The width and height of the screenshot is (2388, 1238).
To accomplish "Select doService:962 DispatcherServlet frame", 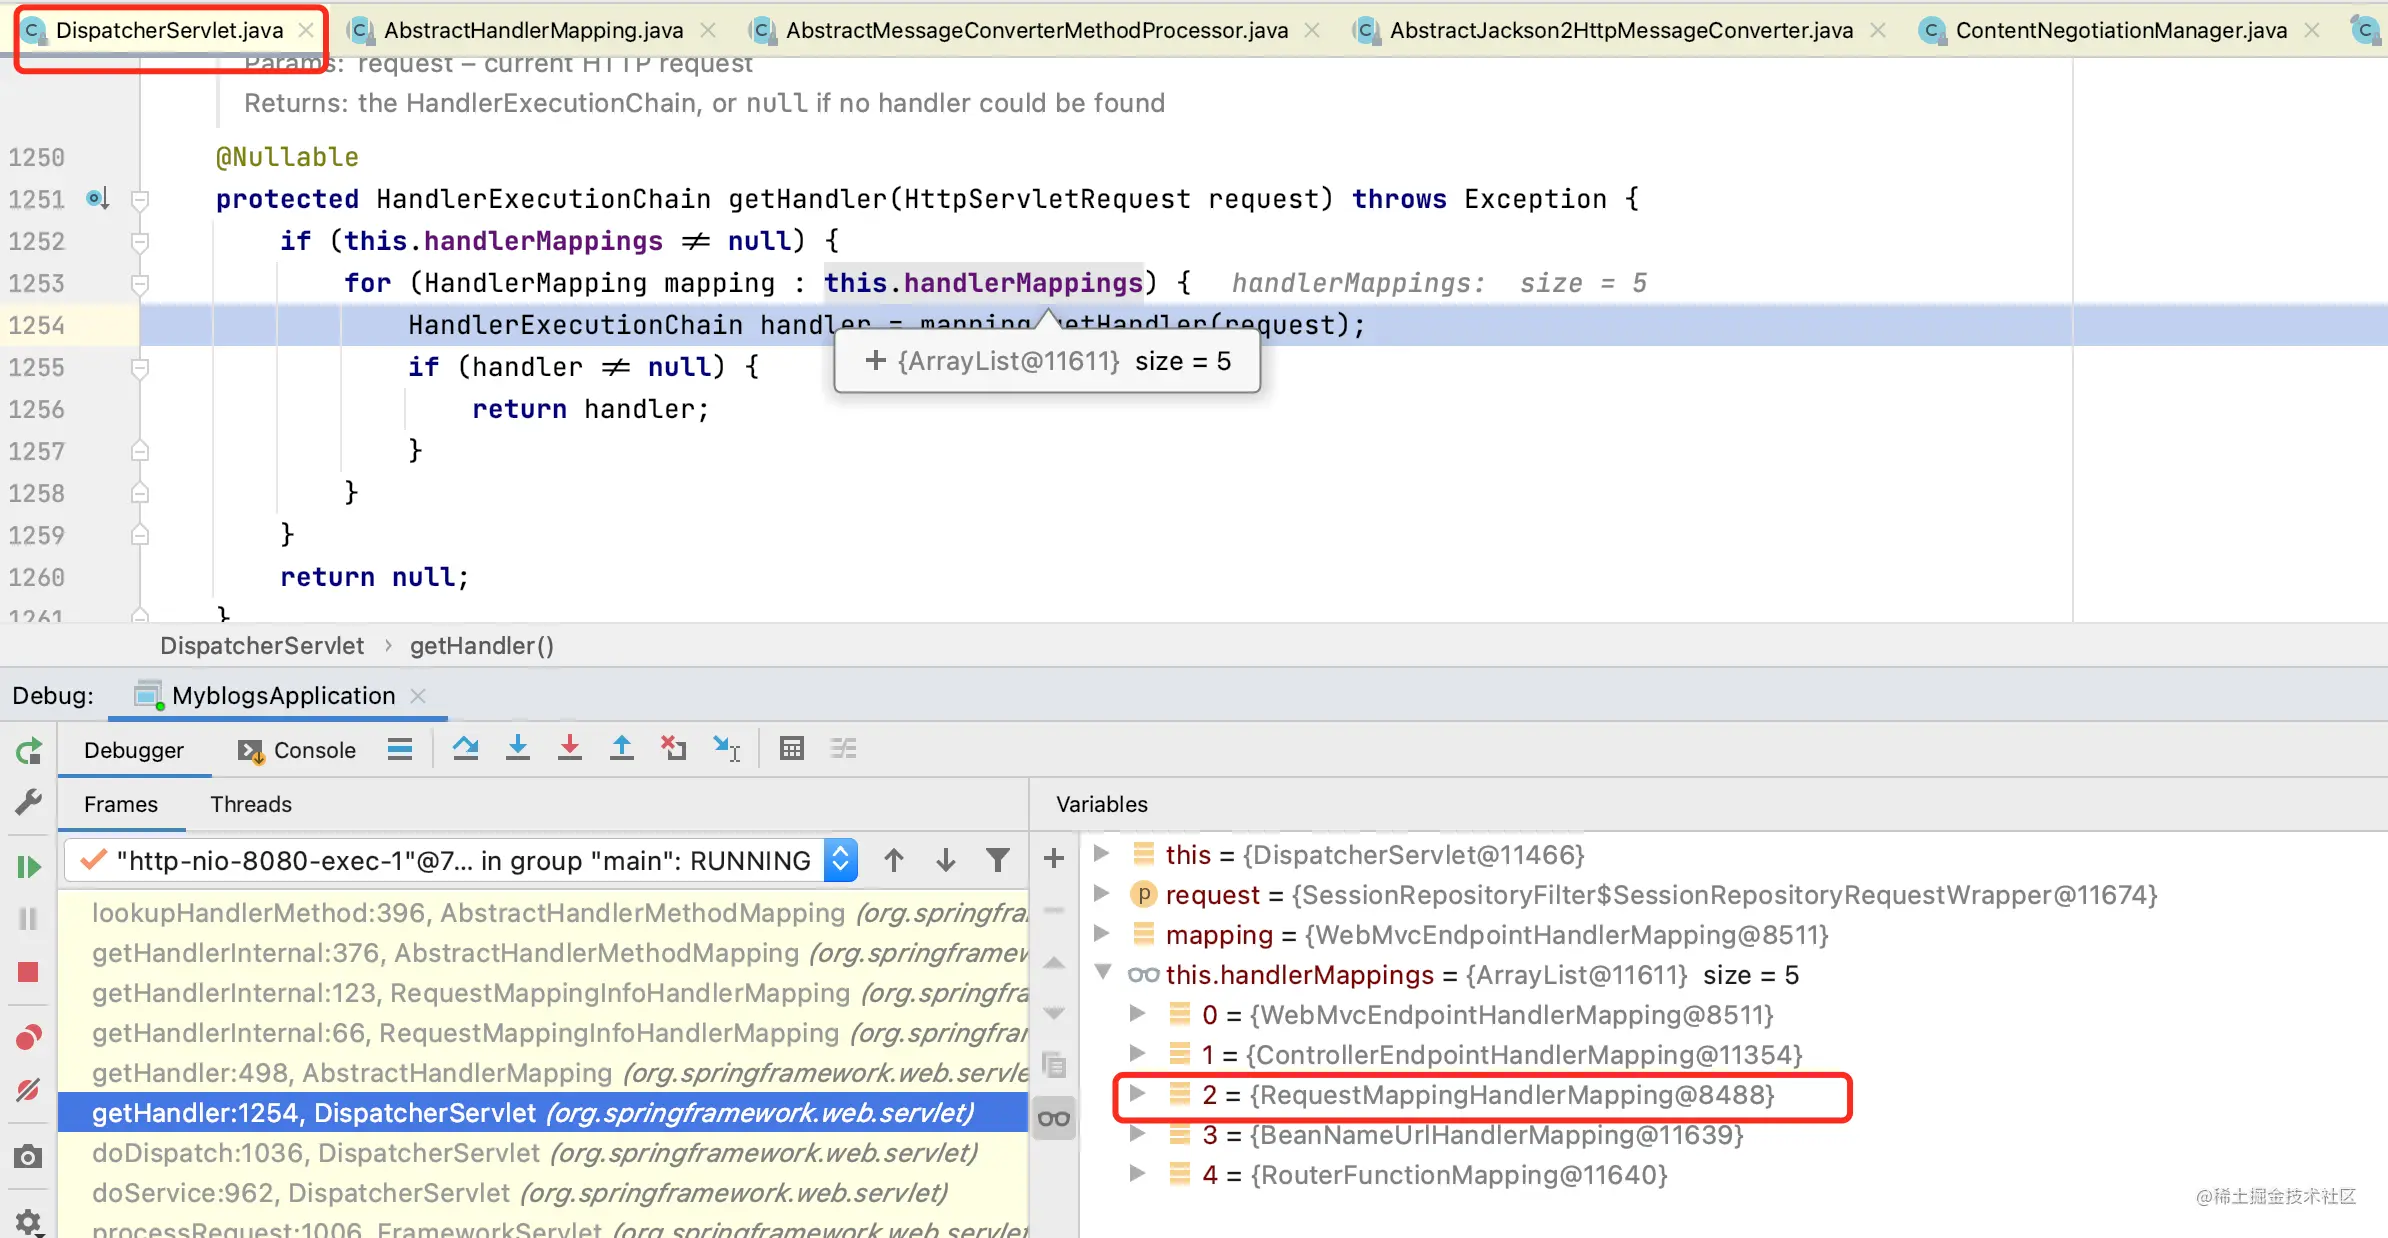I will [543, 1193].
